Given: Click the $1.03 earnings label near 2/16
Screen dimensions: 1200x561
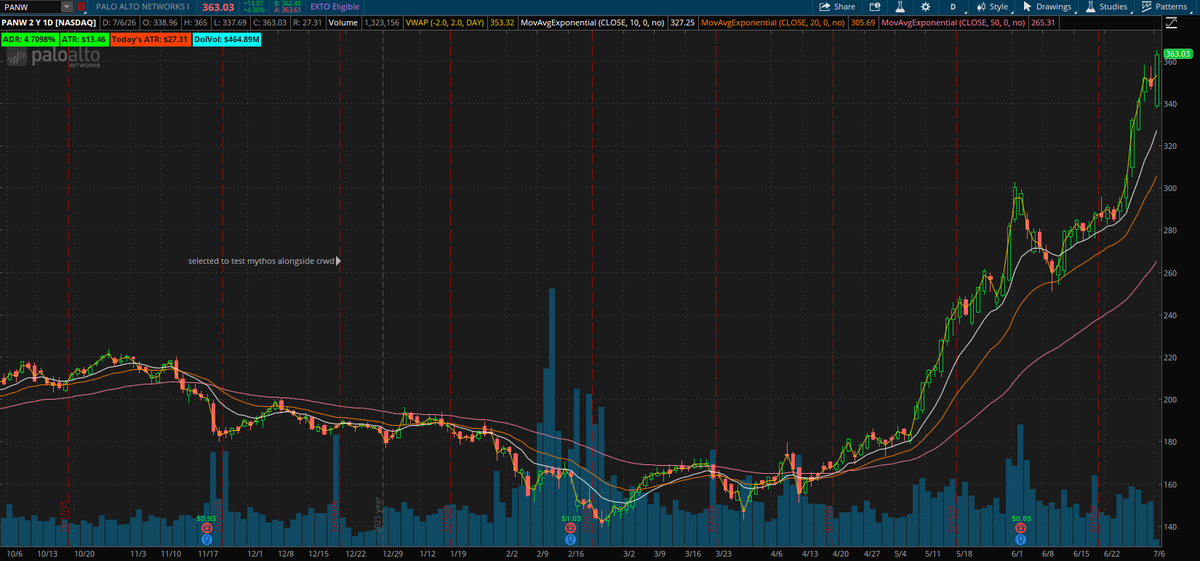Looking at the screenshot, I should (x=571, y=518).
